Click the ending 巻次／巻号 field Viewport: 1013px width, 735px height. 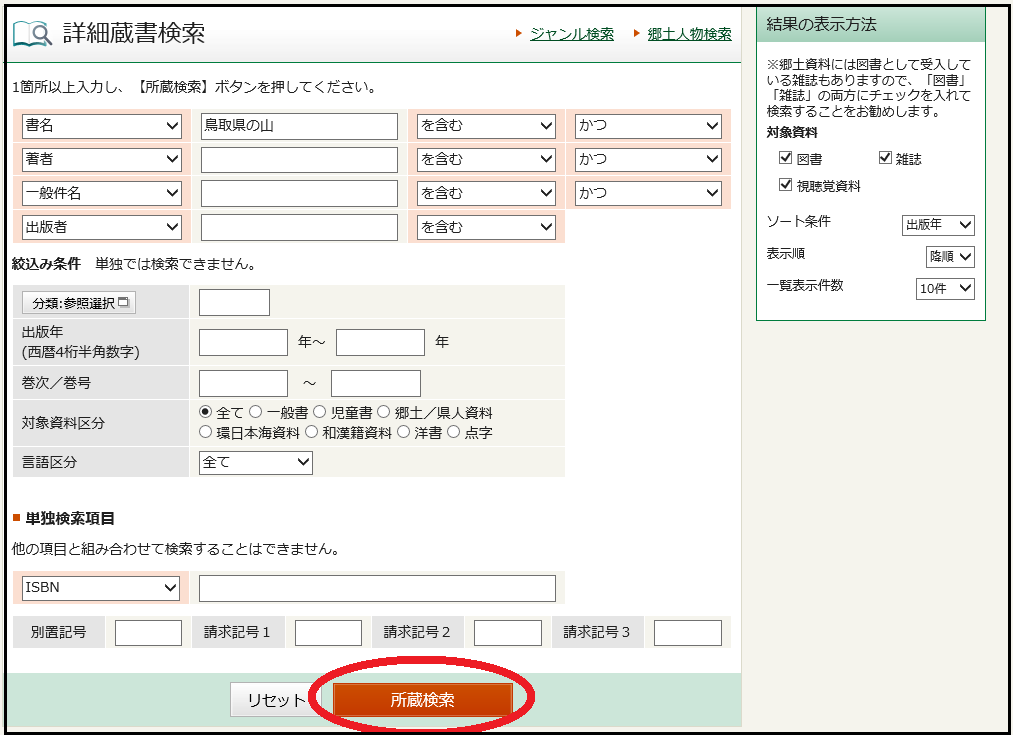click(x=376, y=384)
